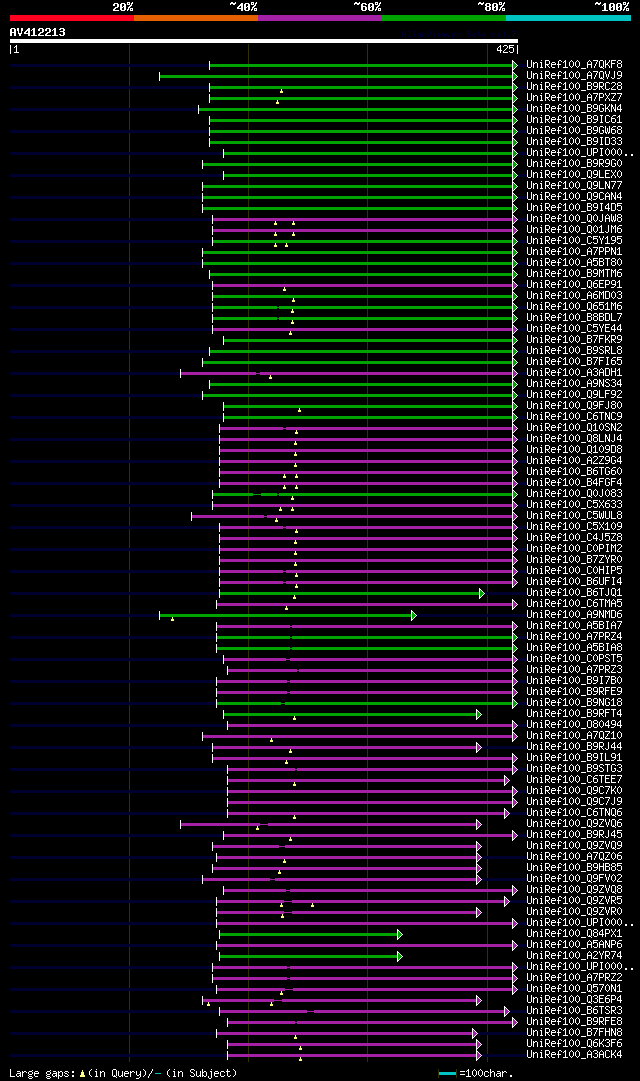
Task: Click the UniRef100_Q10SN2 label
Action: pyautogui.click(x=574, y=428)
